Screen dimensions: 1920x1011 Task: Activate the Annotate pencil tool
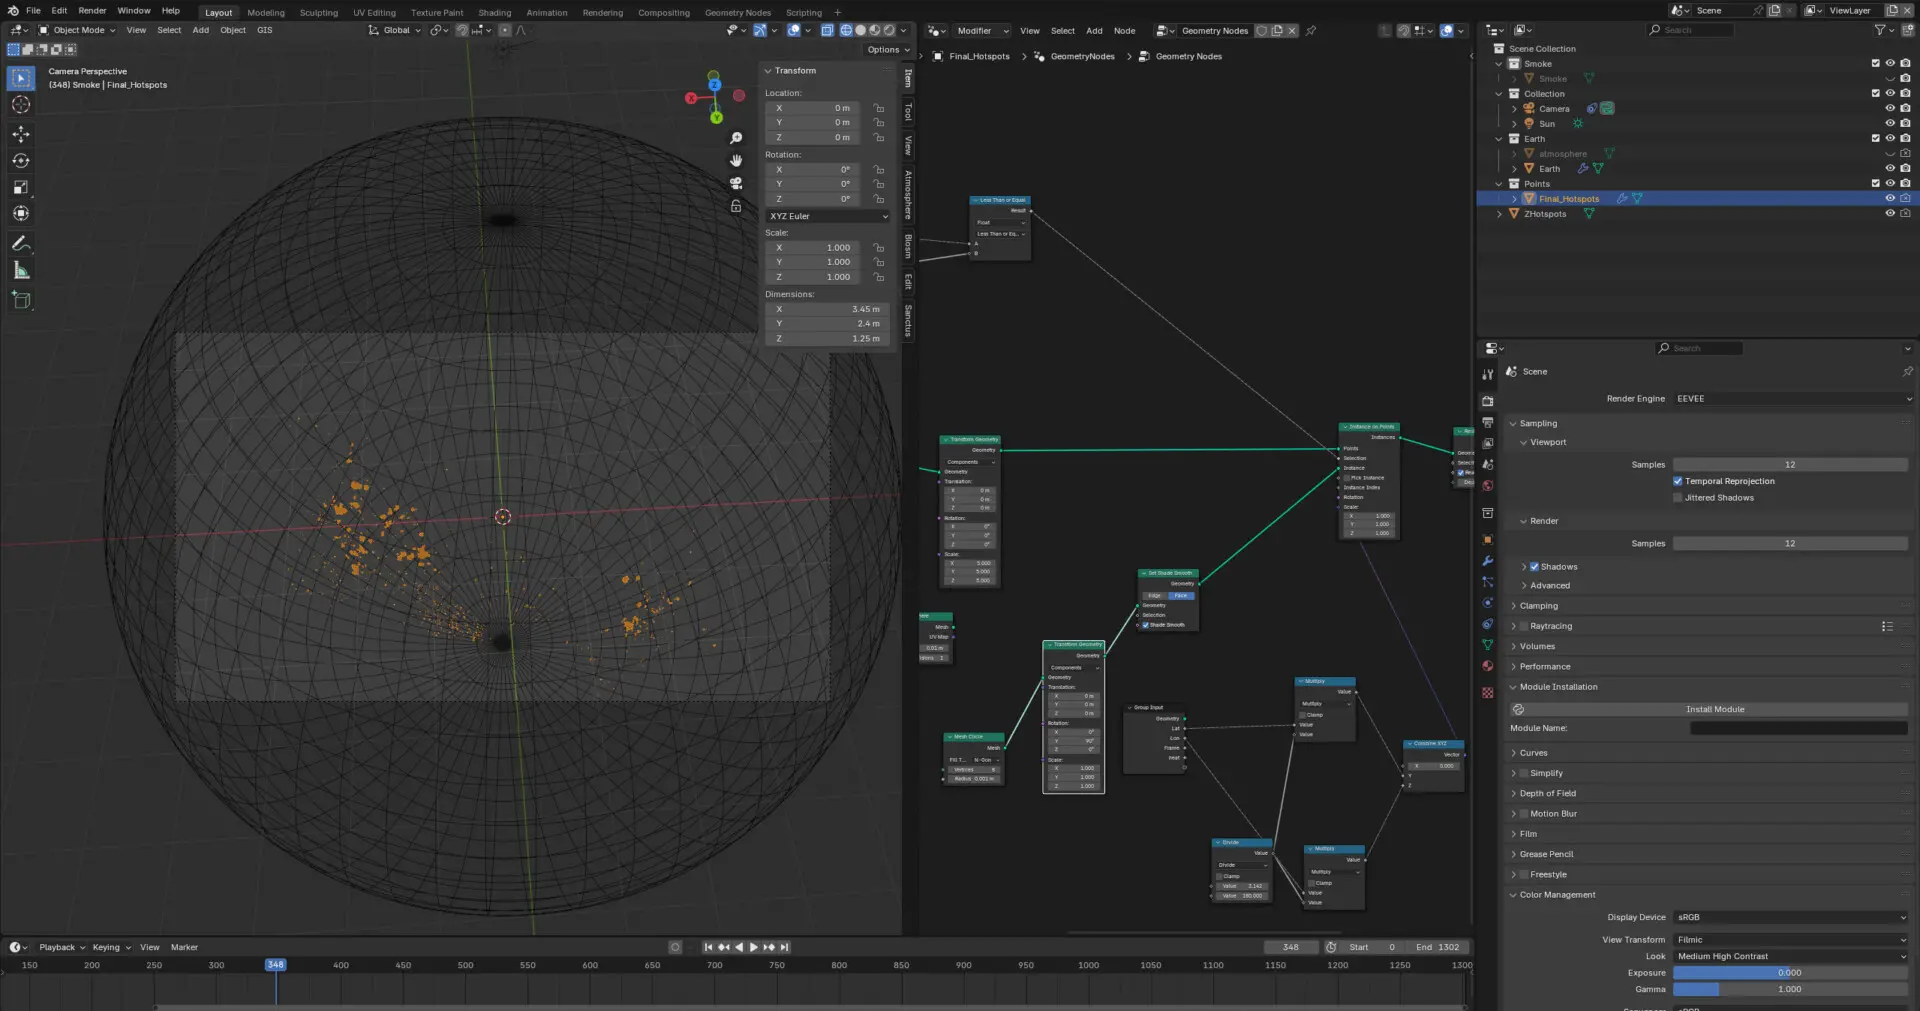21,244
